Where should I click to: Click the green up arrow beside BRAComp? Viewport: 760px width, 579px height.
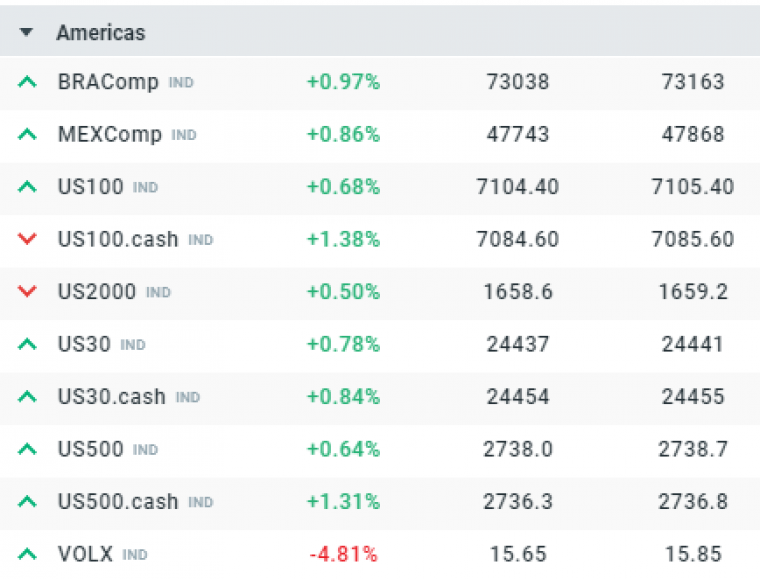(27, 82)
